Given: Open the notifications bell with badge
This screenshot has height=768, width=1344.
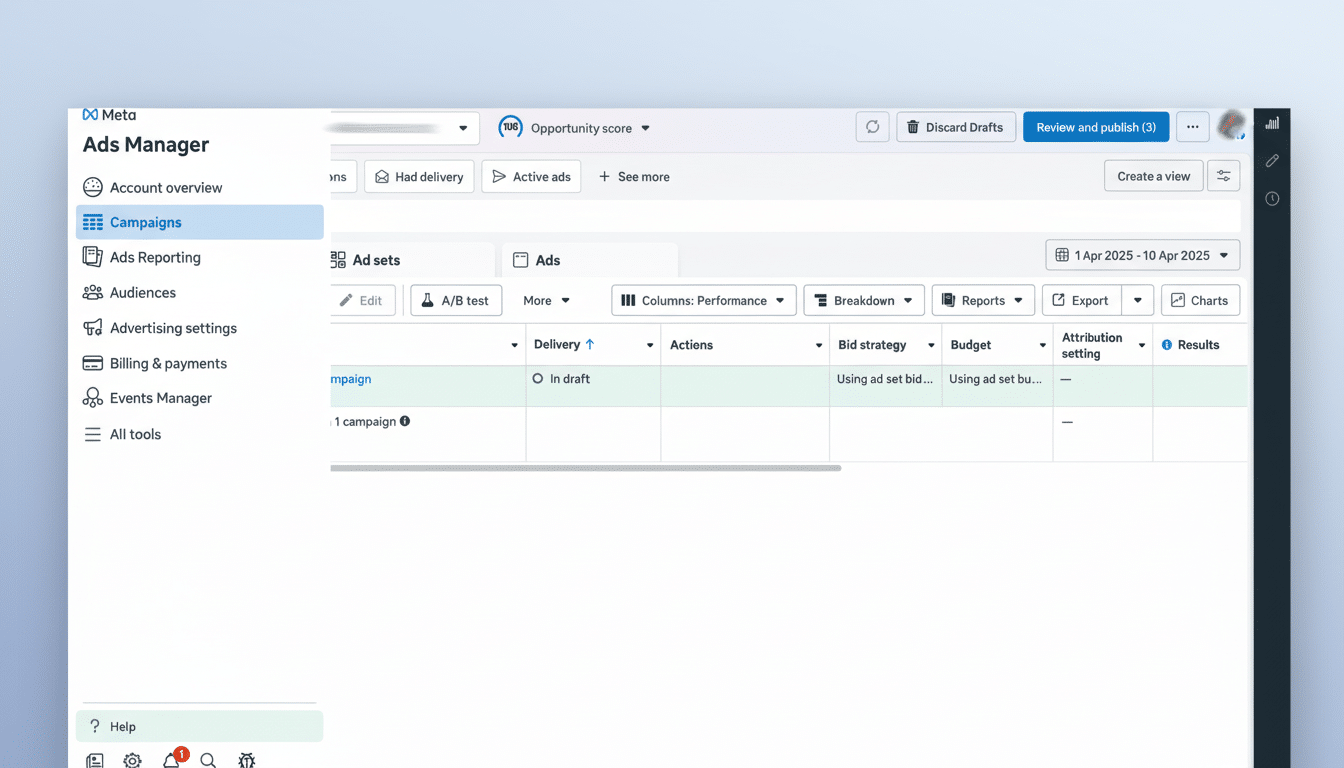Looking at the screenshot, I should (170, 760).
